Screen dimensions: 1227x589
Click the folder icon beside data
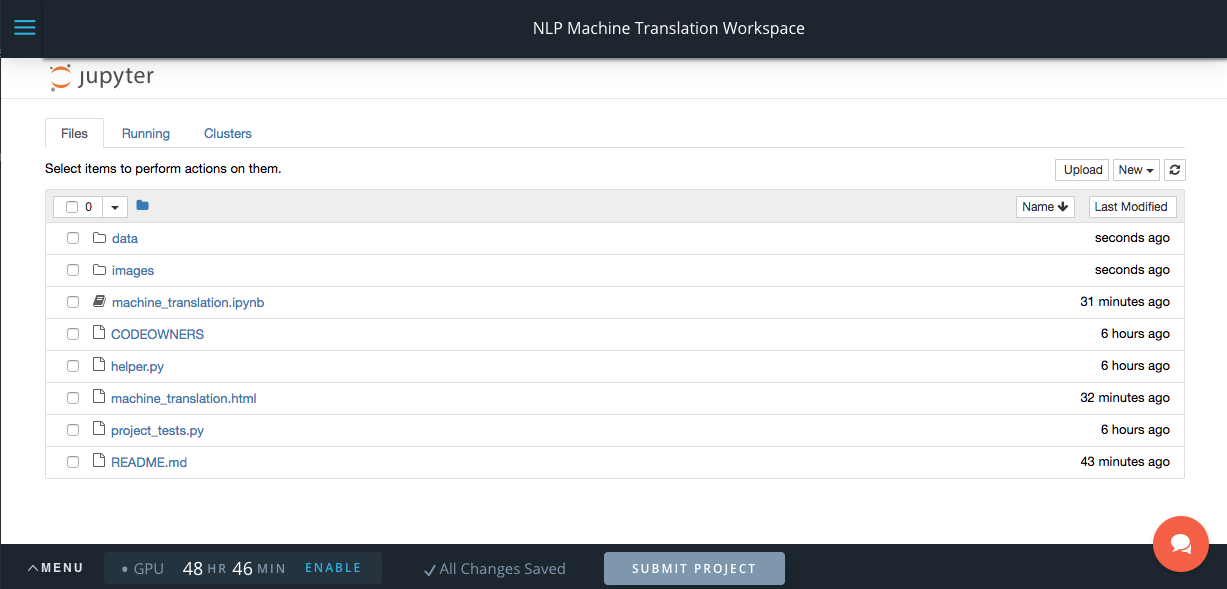point(98,238)
